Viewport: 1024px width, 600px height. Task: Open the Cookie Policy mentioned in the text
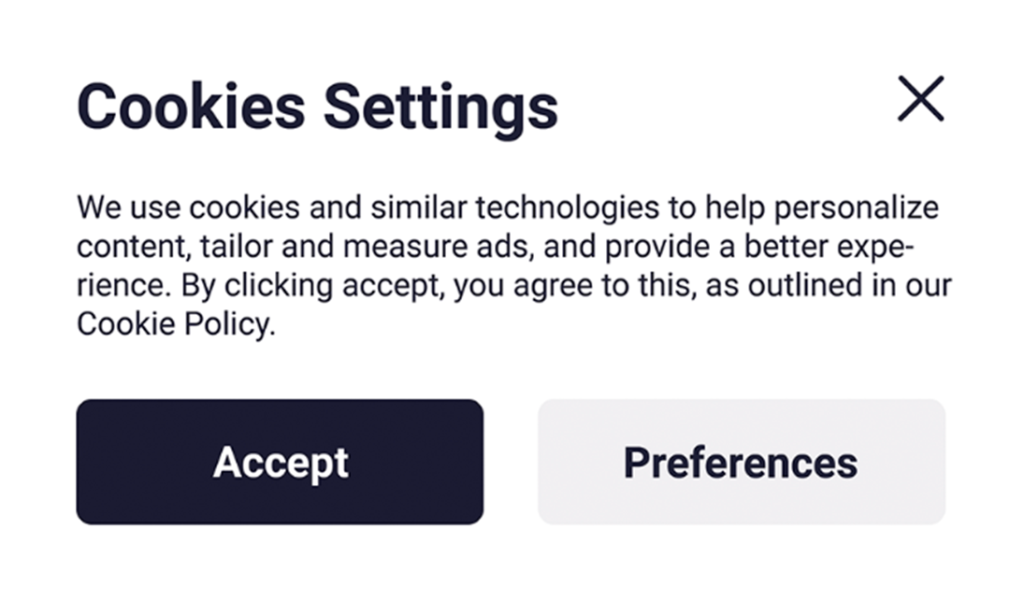click(x=173, y=325)
